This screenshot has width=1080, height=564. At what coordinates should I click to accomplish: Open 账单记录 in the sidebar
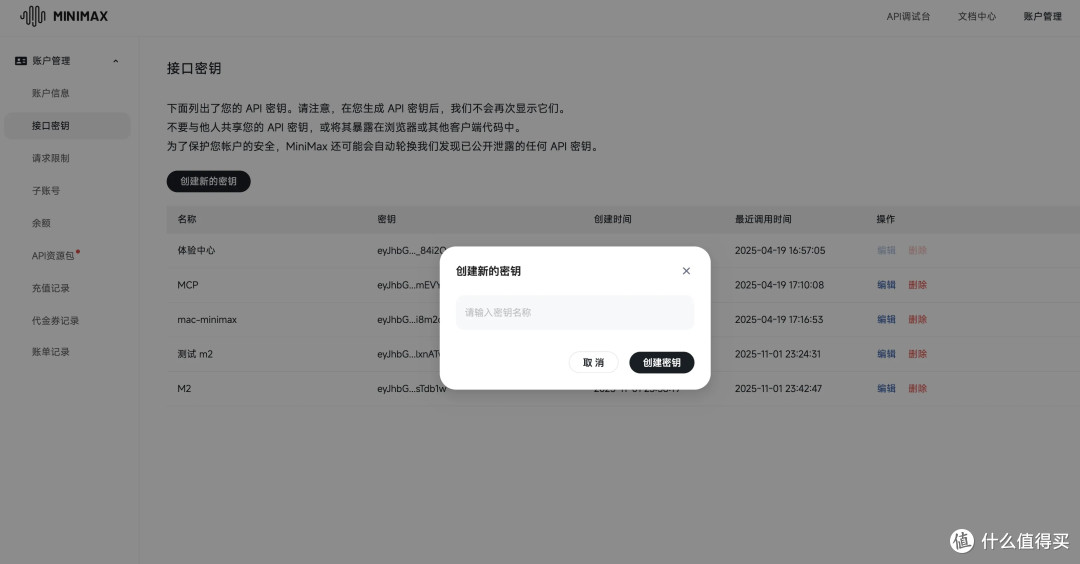[50, 351]
